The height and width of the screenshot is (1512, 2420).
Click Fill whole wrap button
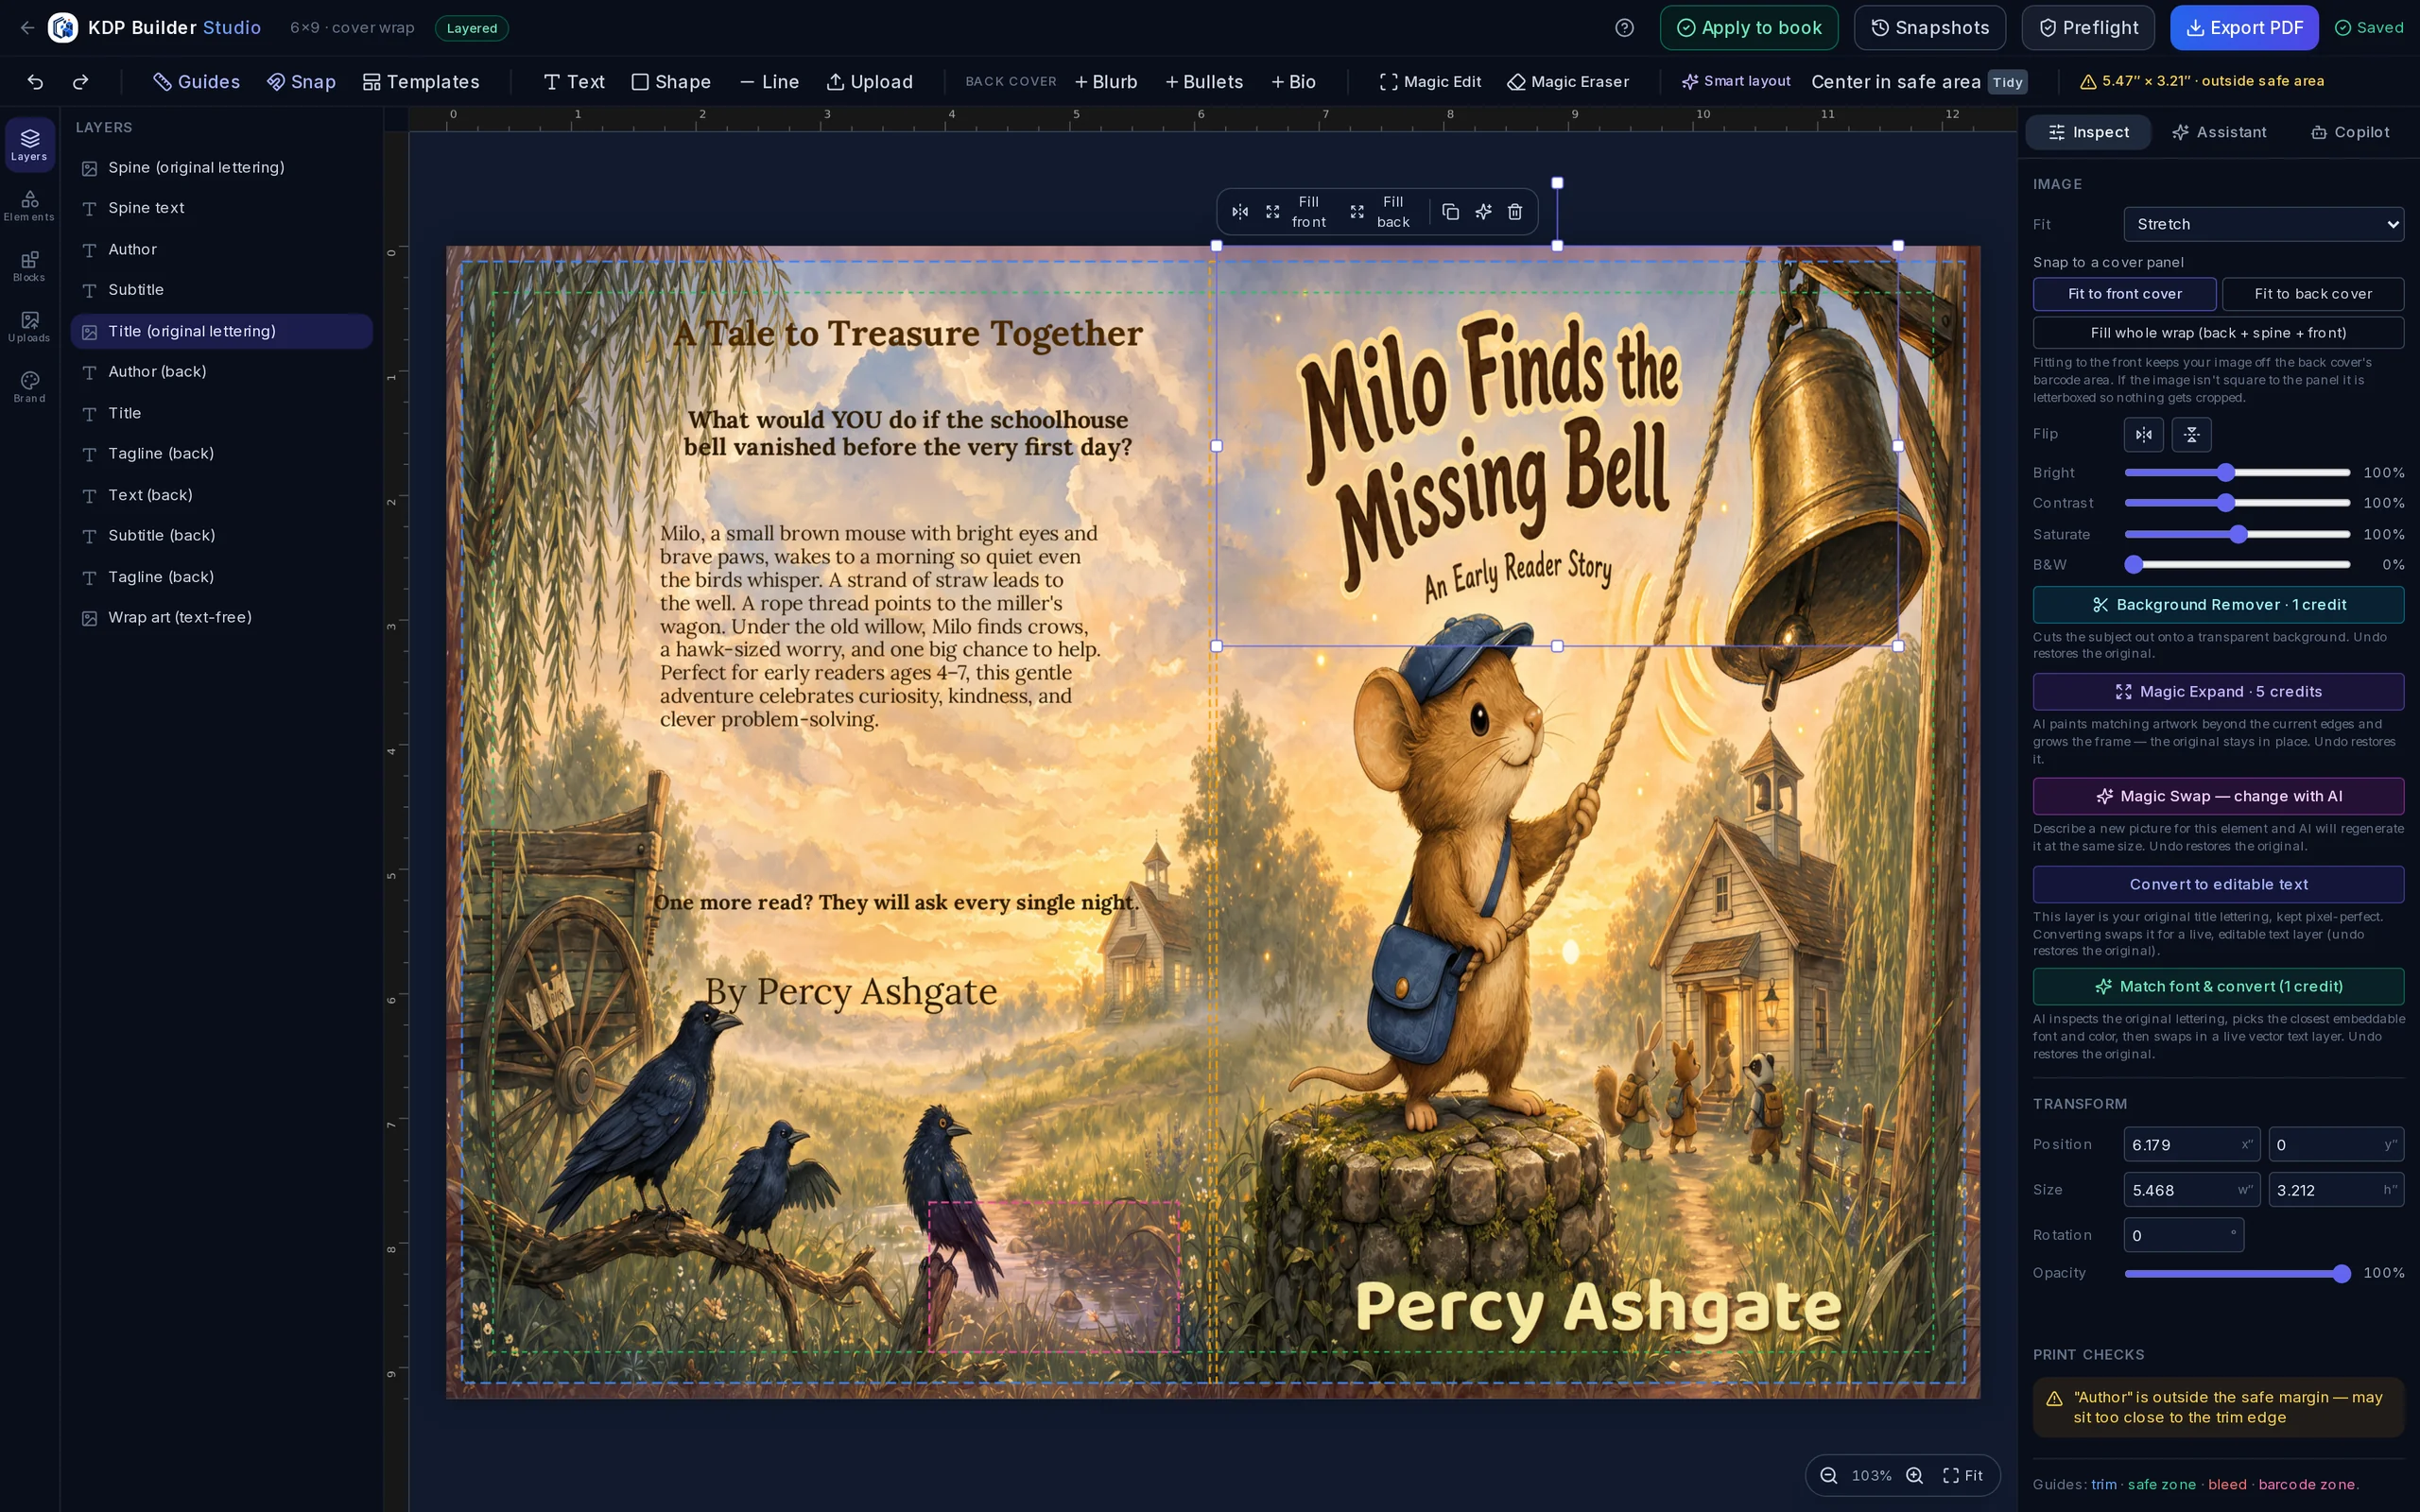click(x=2218, y=333)
